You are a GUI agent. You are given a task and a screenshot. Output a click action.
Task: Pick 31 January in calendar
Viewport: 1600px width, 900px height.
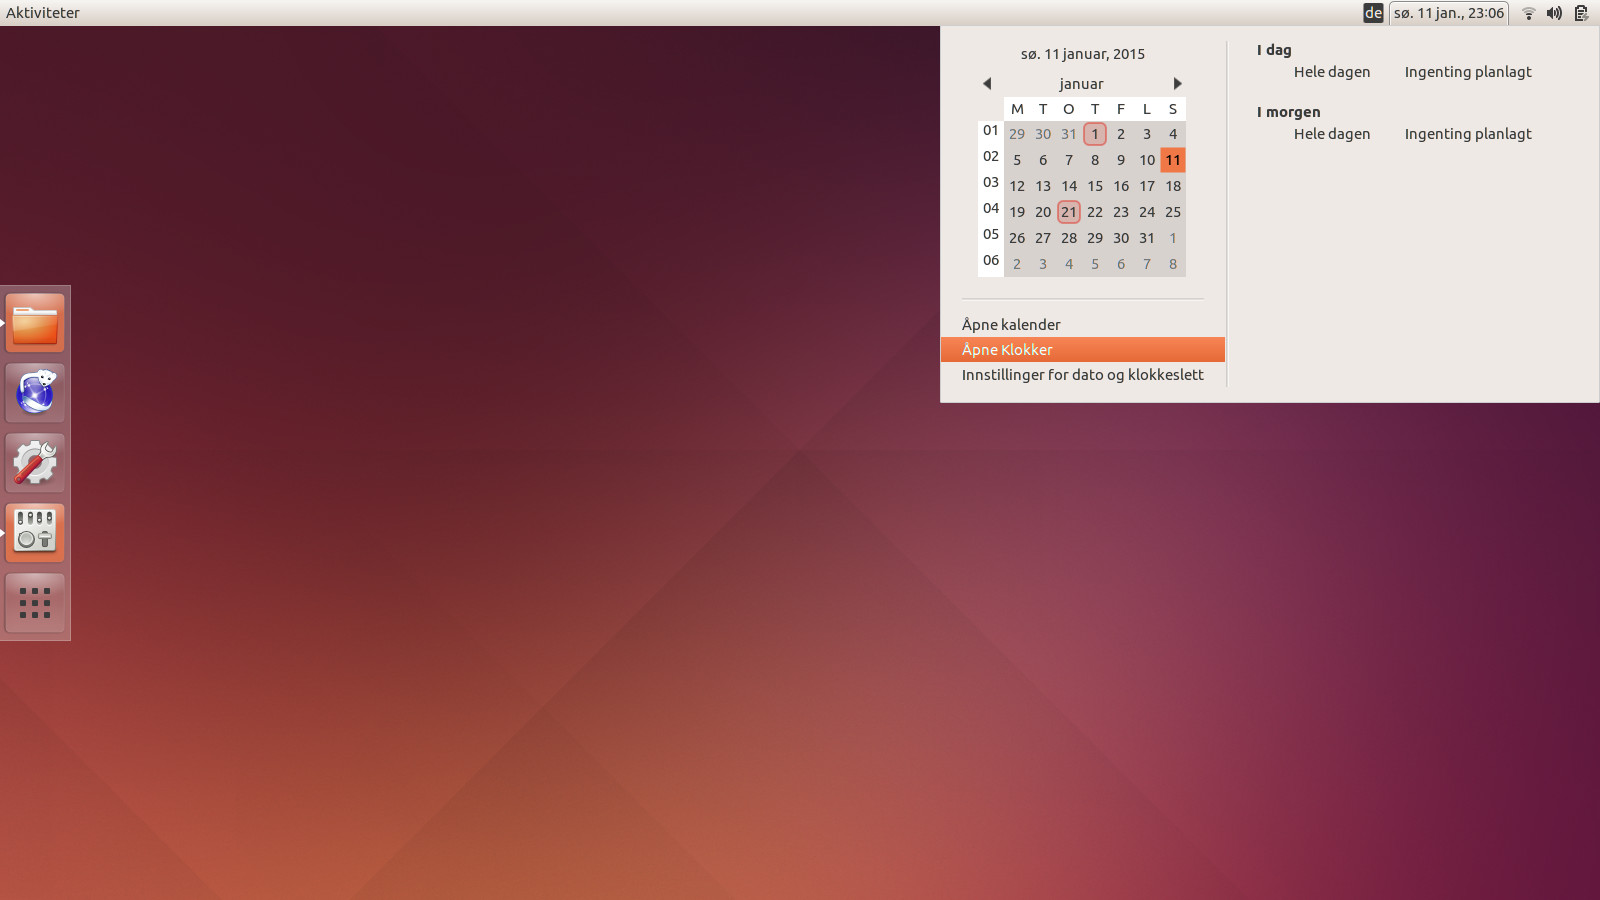[1147, 238]
